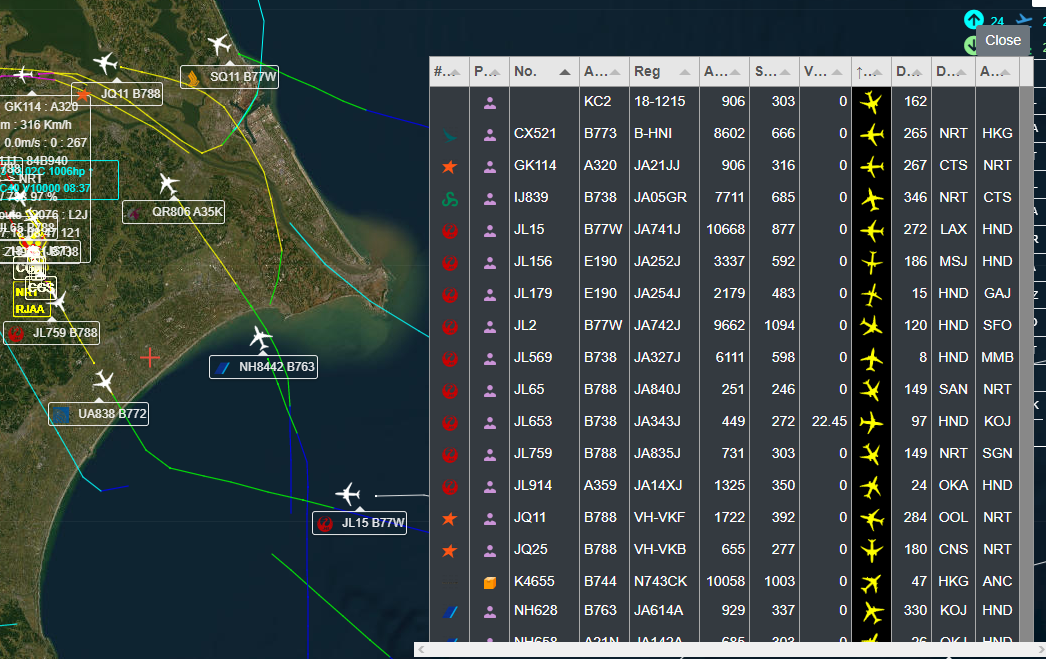Sort by the last A... column header

pos(996,71)
